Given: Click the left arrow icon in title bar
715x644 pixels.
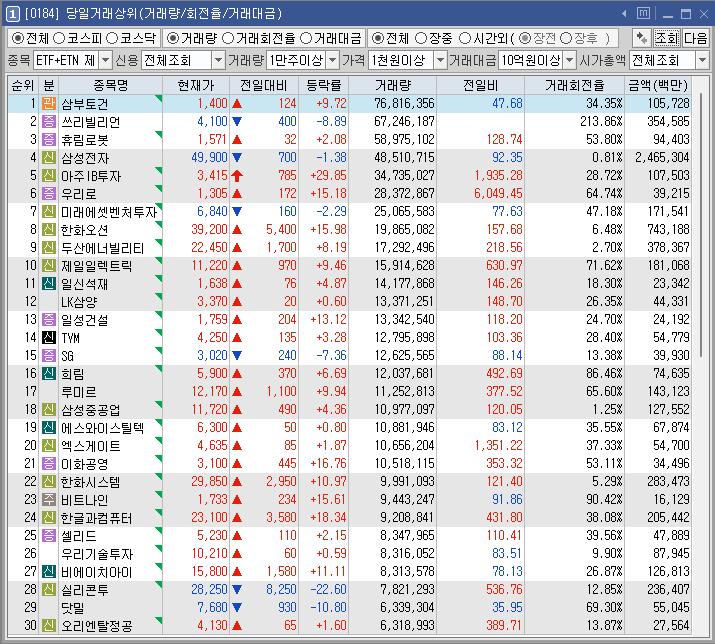Looking at the screenshot, I should pyautogui.click(x=624, y=14).
